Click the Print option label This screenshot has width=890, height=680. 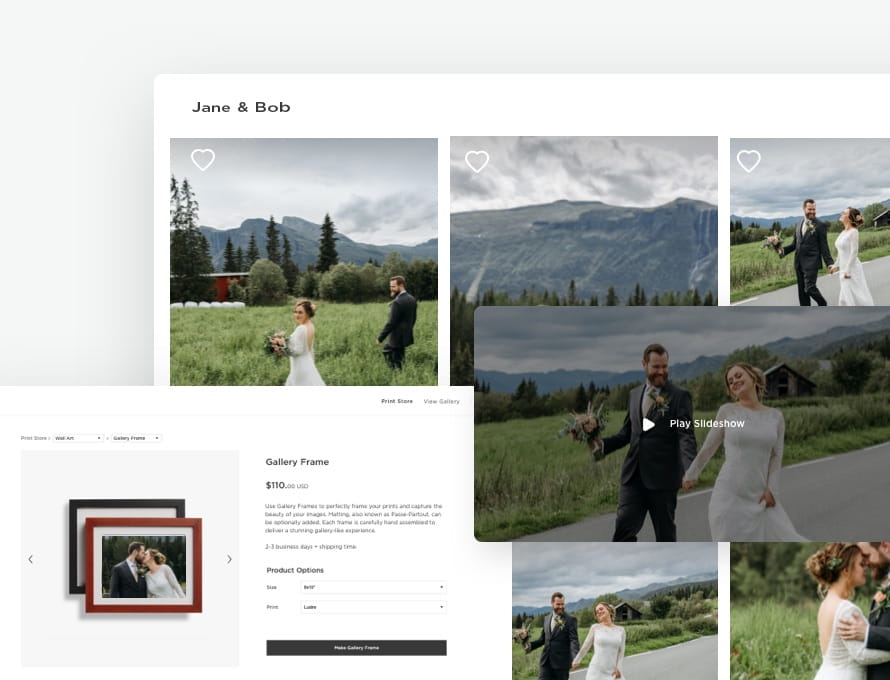[x=272, y=607]
